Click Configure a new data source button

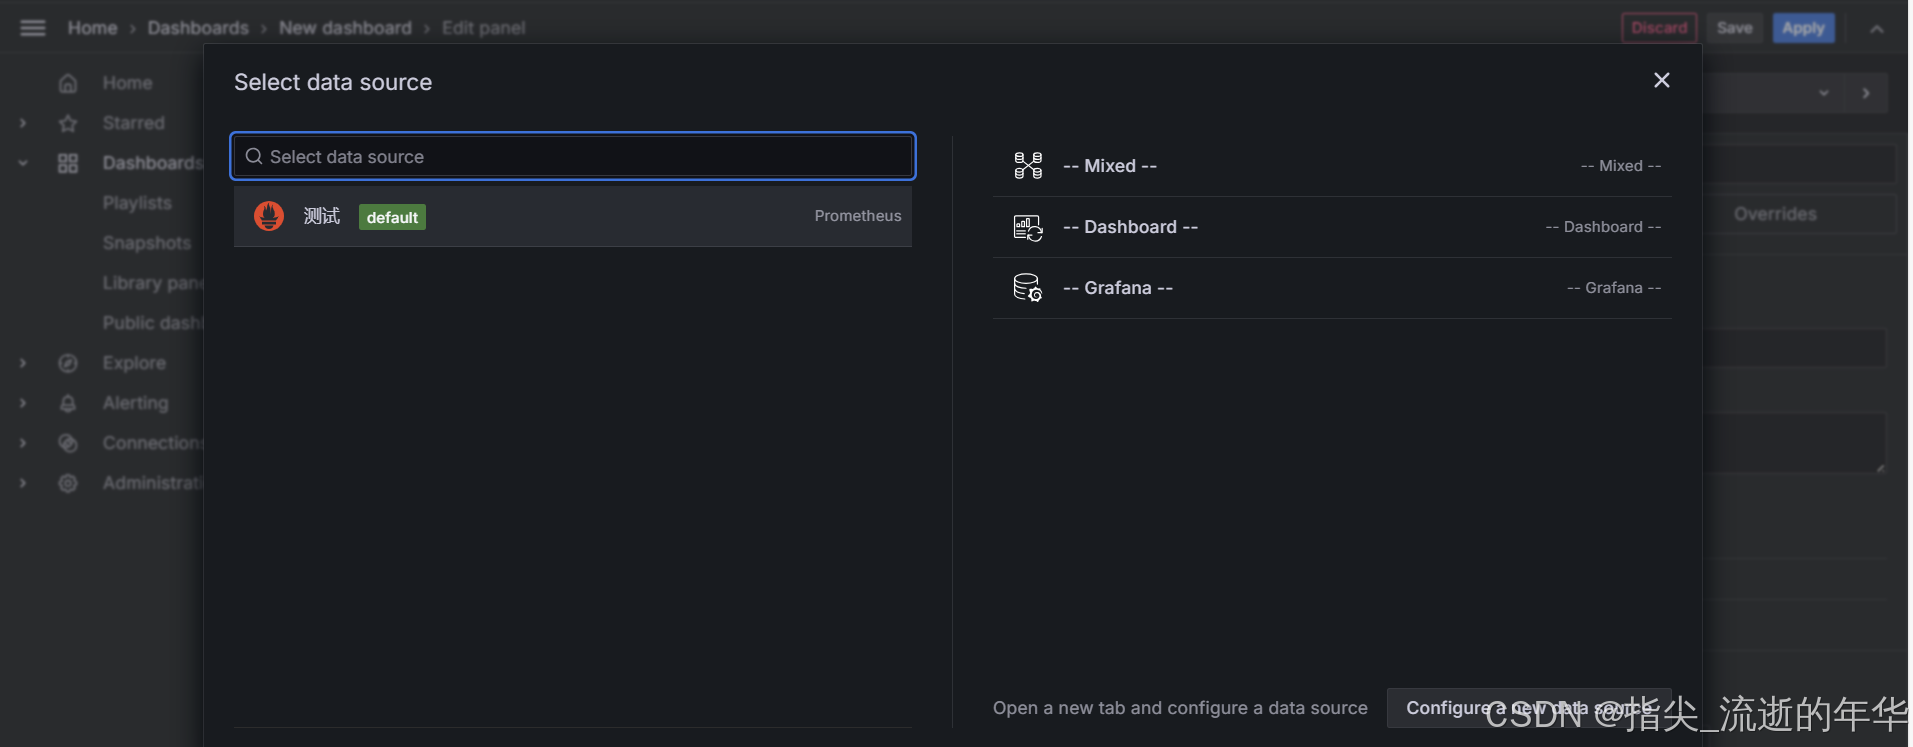pos(1529,708)
